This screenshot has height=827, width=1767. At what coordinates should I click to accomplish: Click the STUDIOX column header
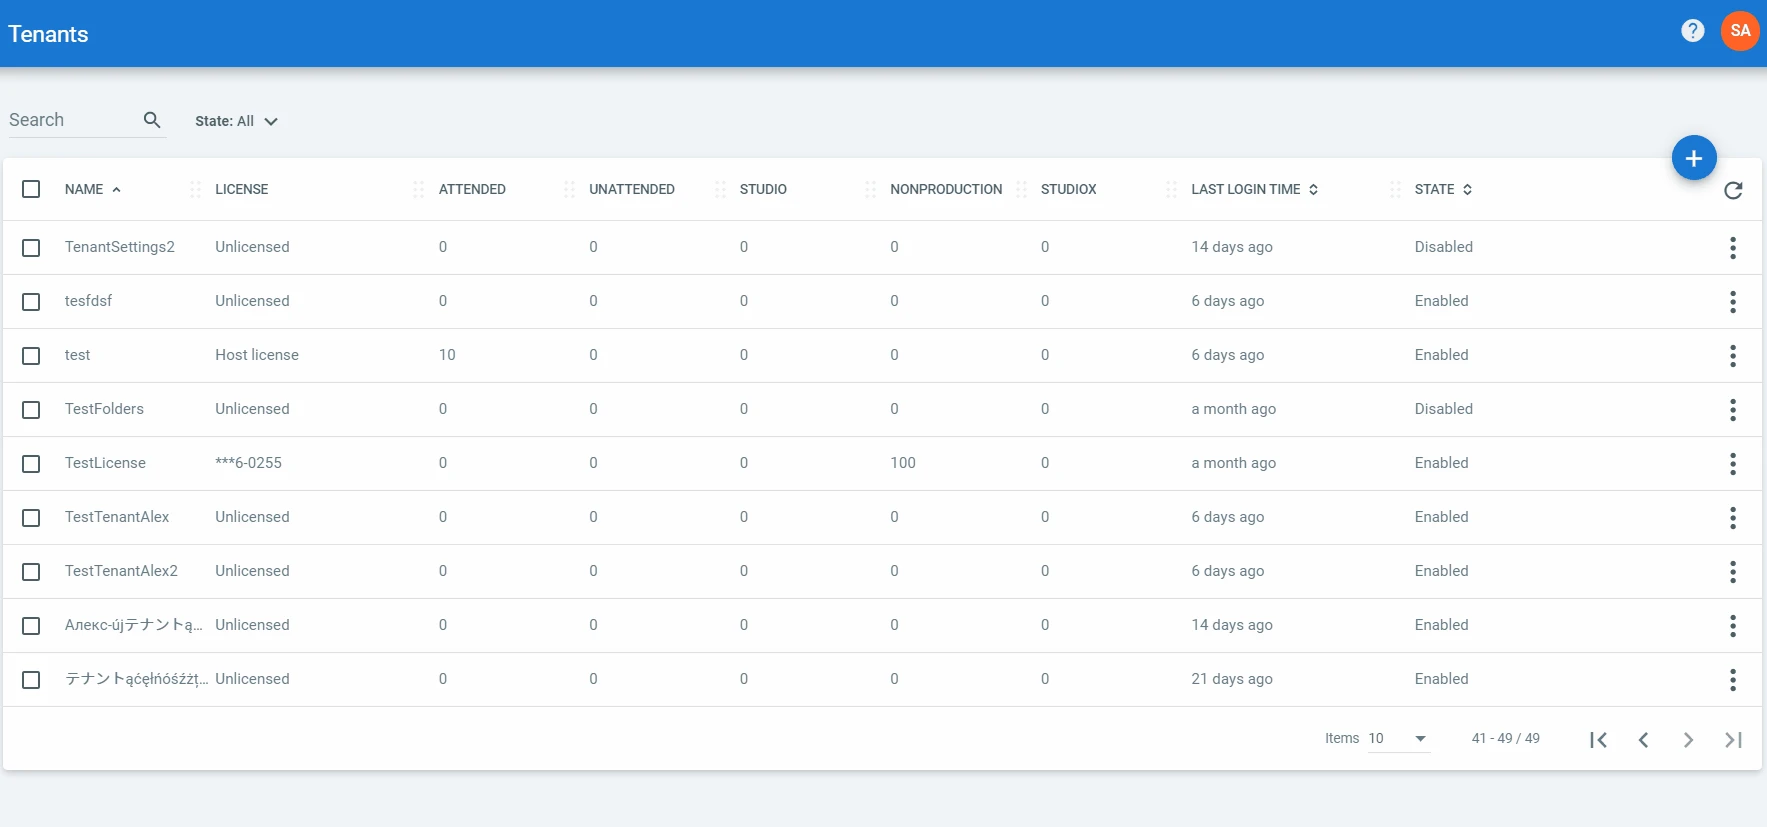pyautogui.click(x=1069, y=189)
